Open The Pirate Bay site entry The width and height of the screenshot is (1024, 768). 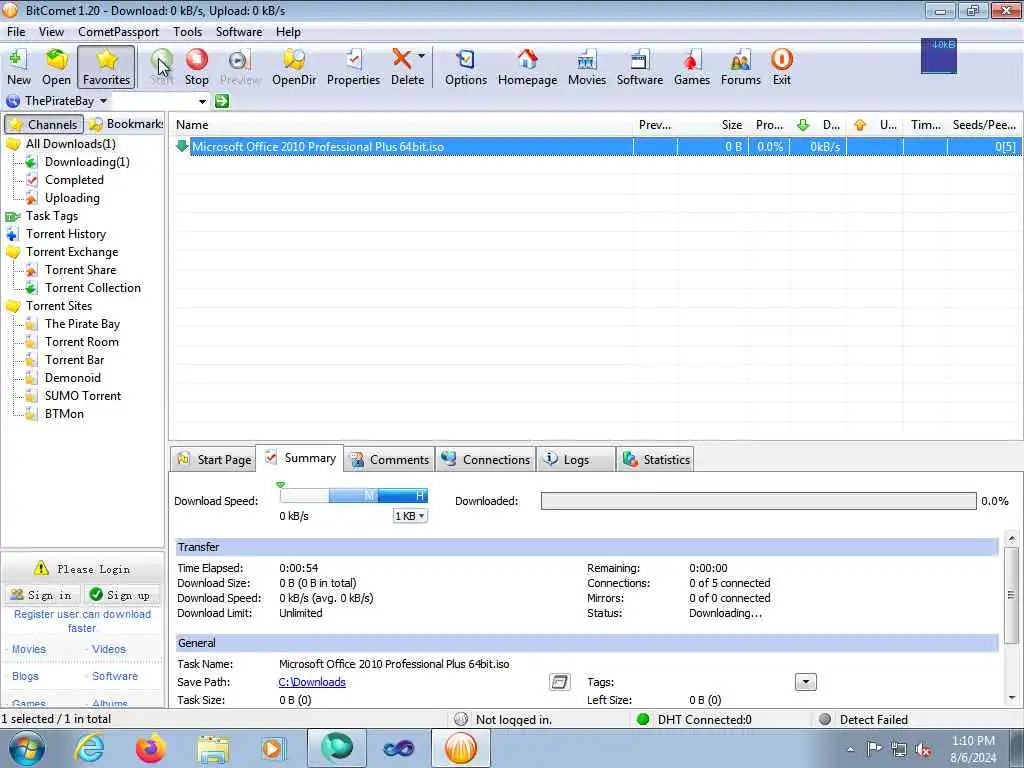coord(82,324)
